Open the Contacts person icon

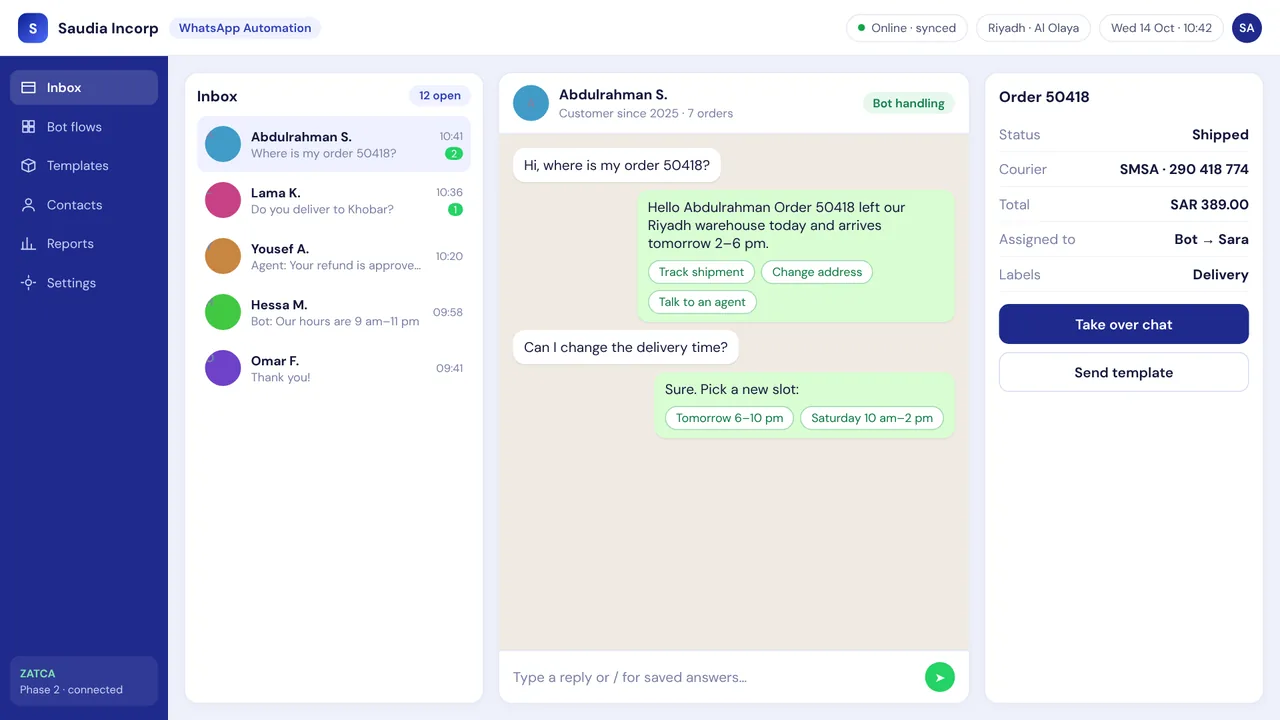(x=28, y=205)
